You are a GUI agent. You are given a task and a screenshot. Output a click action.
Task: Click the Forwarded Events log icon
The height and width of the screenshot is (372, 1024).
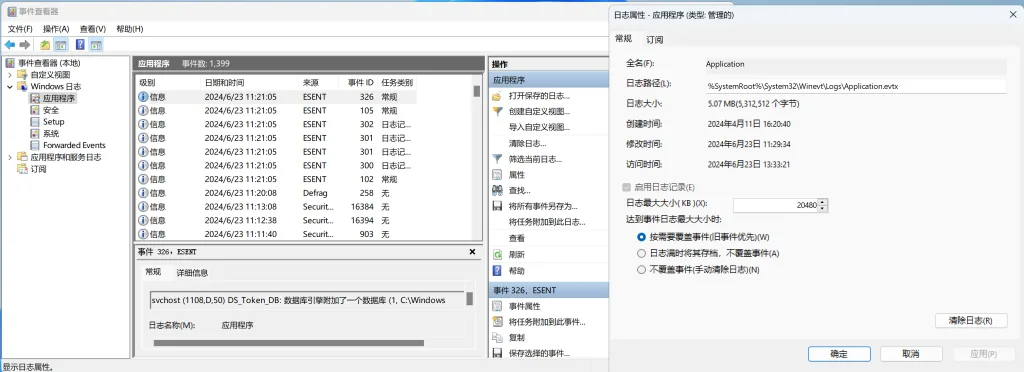pyautogui.click(x=36, y=146)
